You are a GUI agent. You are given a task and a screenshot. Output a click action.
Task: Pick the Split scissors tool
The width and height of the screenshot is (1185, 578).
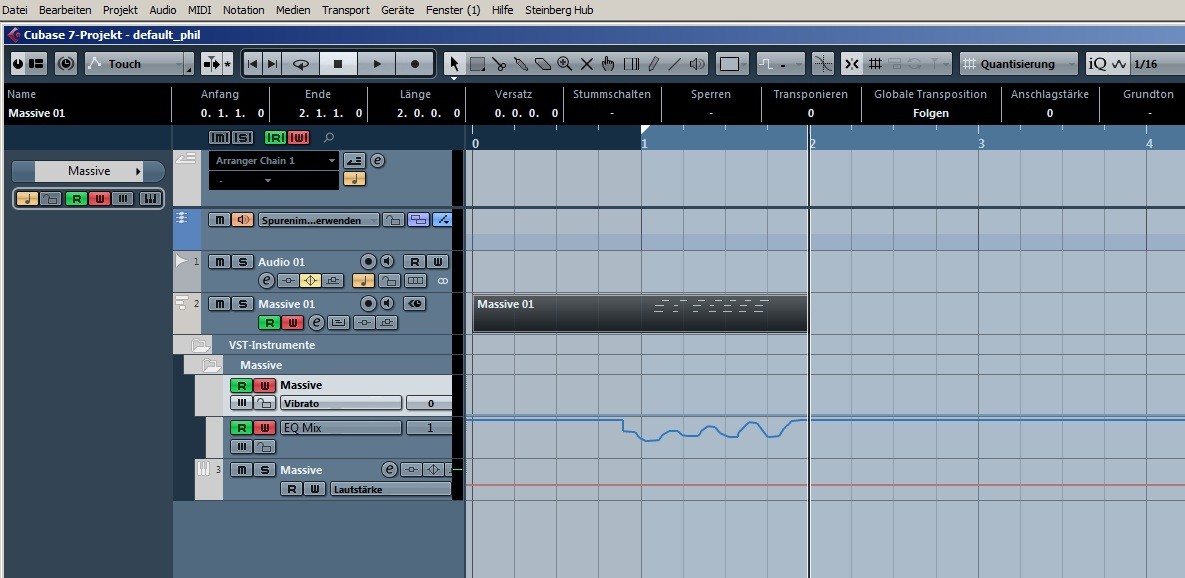[x=499, y=64]
